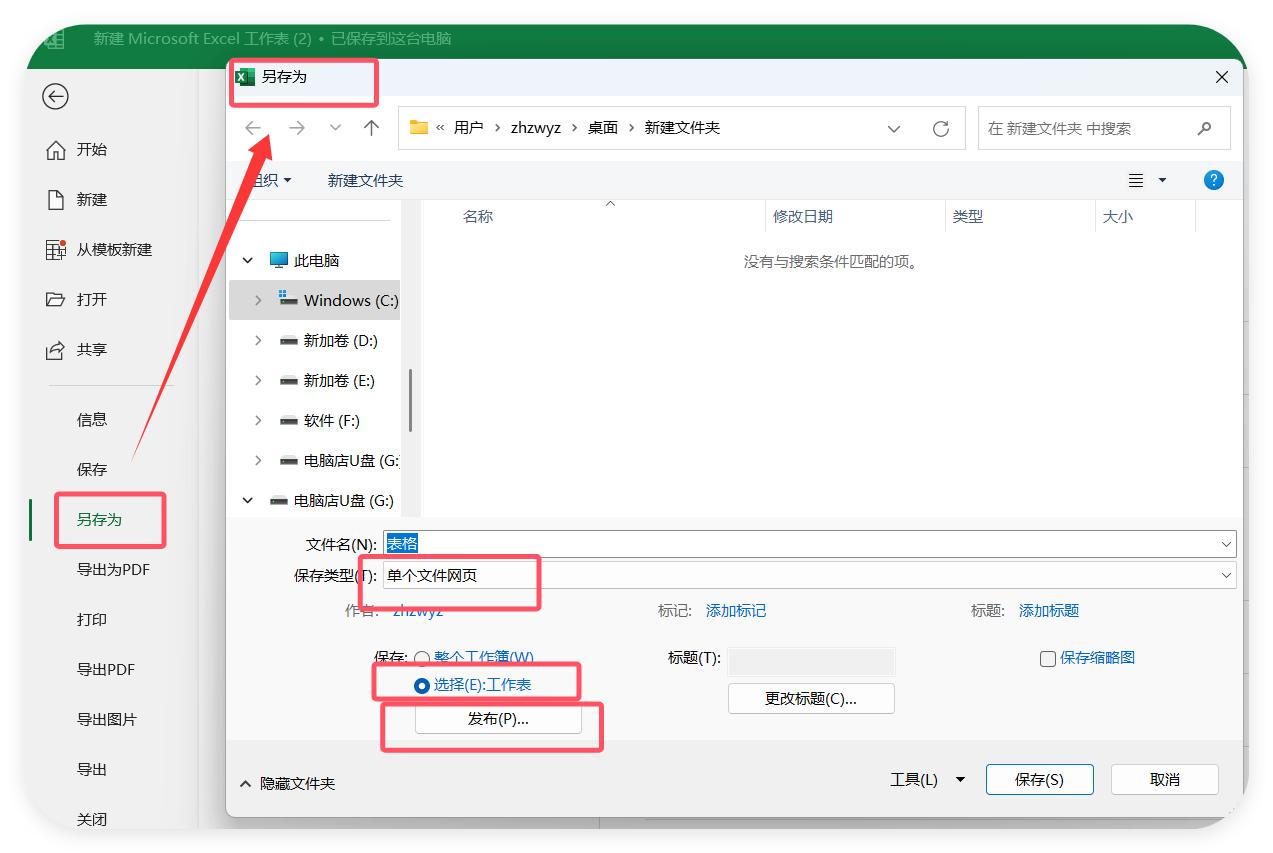Screen dimensions: 1273x853
Task: Collapse folders via 隐藏文件夹
Action: [x=288, y=784]
